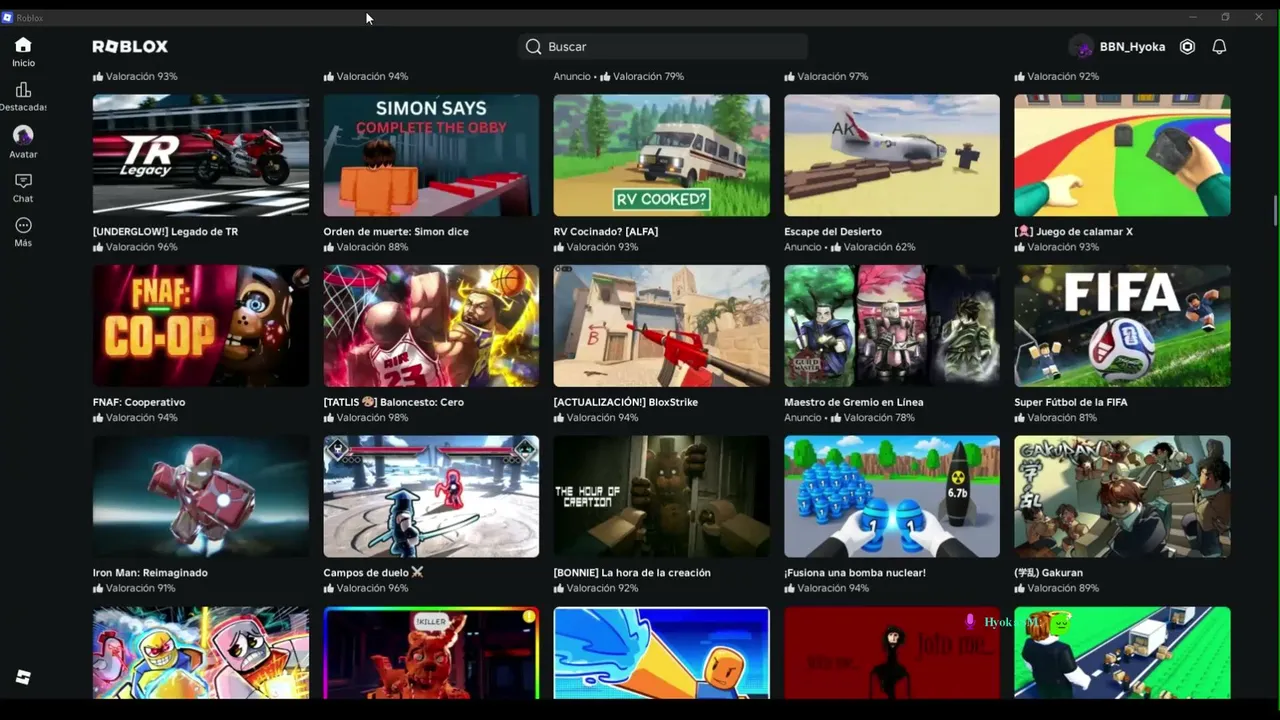The height and width of the screenshot is (720, 1280).
Task: Open the sword duel arena thumbnail
Action: (431, 496)
